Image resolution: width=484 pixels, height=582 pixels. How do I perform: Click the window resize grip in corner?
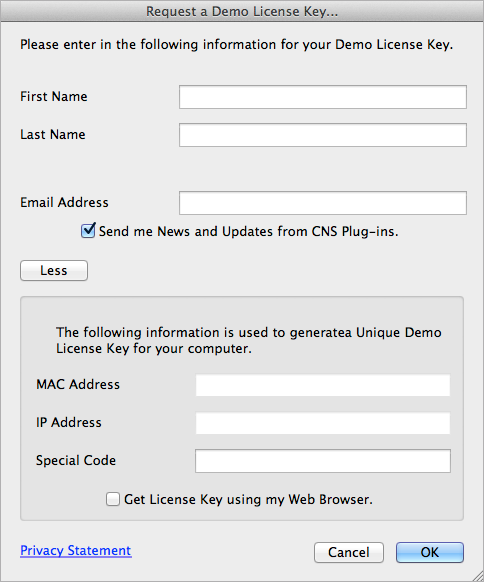pyautogui.click(x=478, y=576)
